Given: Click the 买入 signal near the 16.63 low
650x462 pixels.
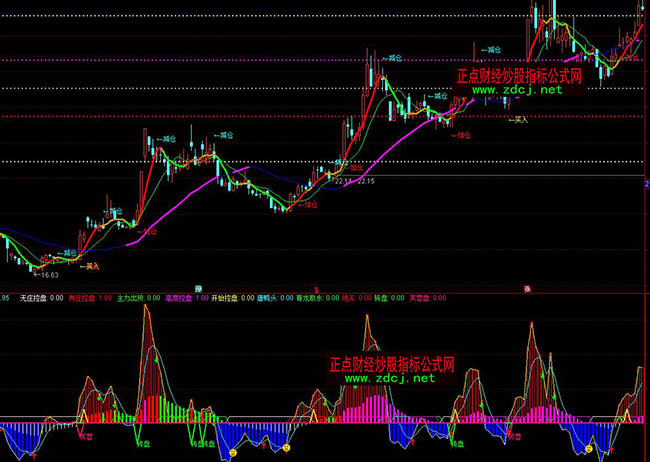Looking at the screenshot, I should click(x=91, y=266).
